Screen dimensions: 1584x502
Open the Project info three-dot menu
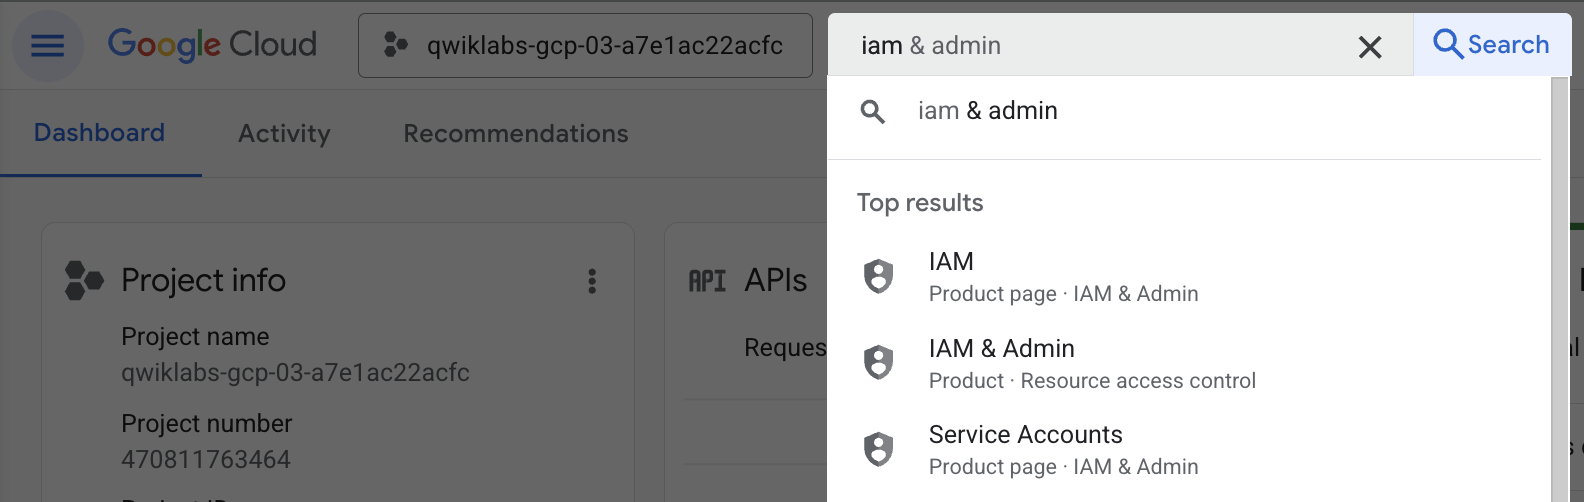click(x=592, y=281)
